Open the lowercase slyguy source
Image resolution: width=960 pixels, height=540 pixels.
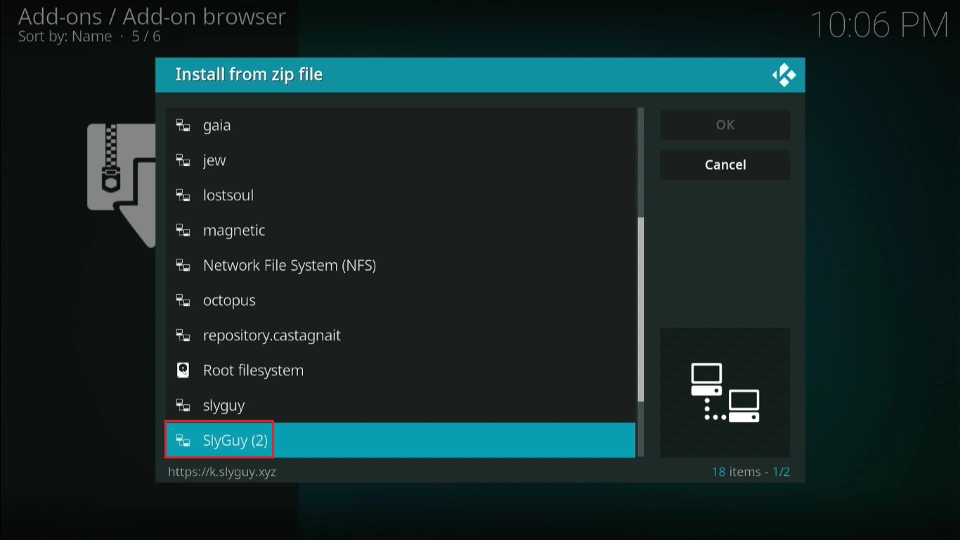pyautogui.click(x=223, y=405)
